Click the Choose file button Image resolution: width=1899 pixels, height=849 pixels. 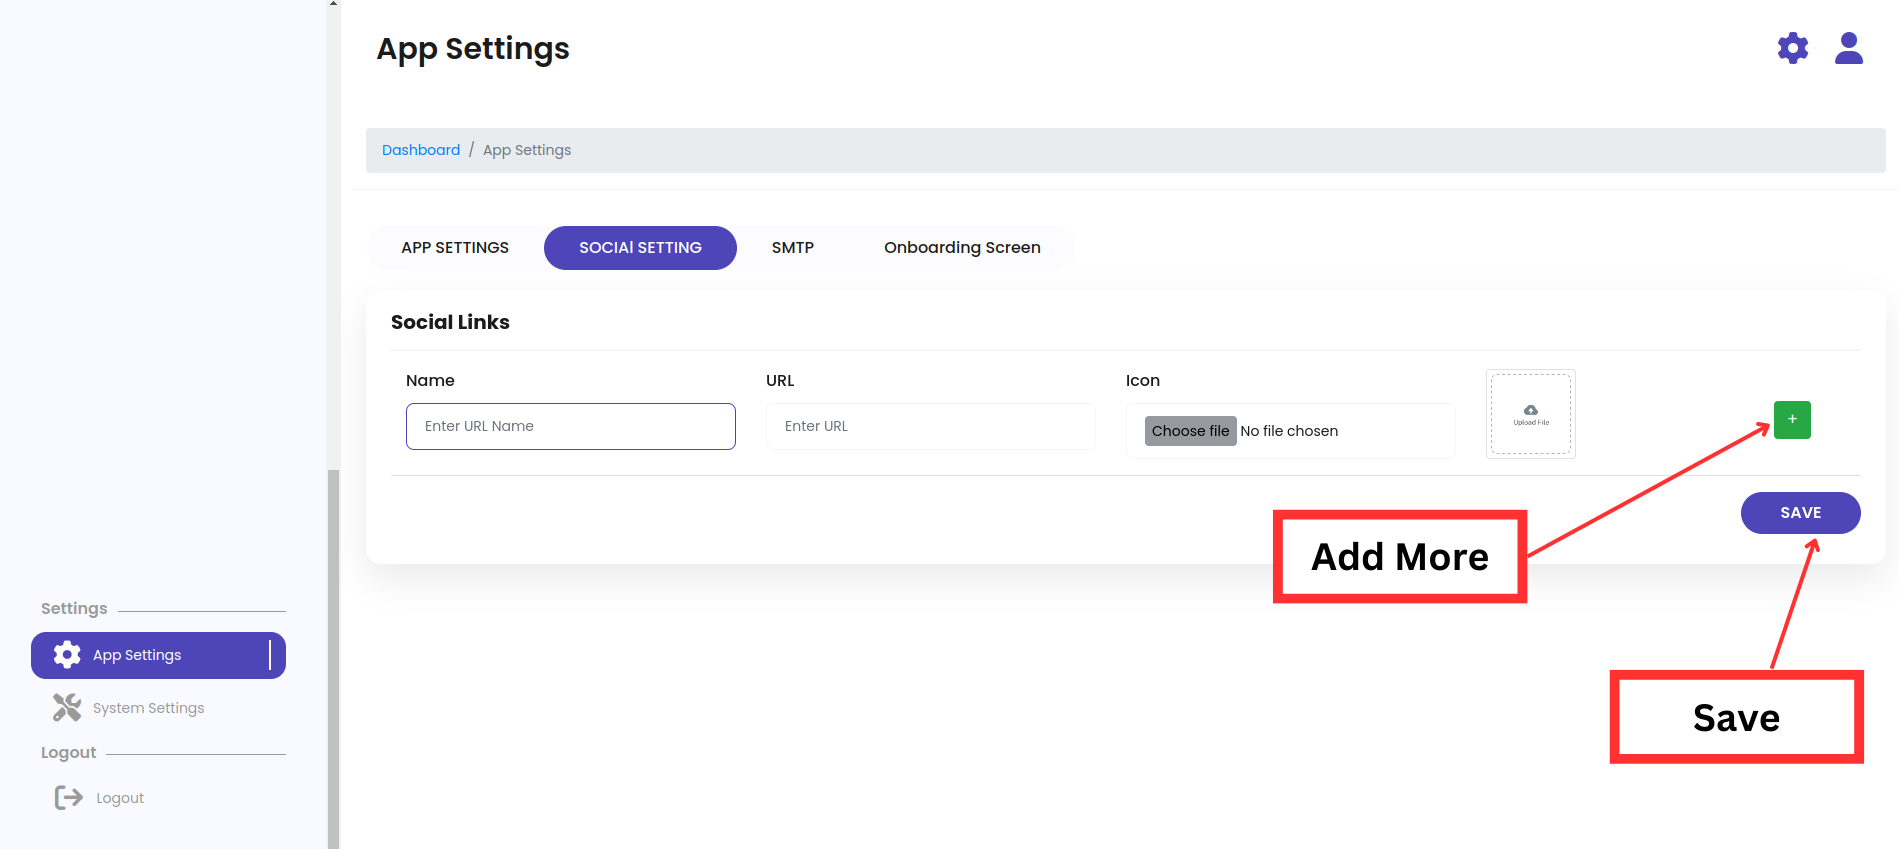pyautogui.click(x=1190, y=431)
